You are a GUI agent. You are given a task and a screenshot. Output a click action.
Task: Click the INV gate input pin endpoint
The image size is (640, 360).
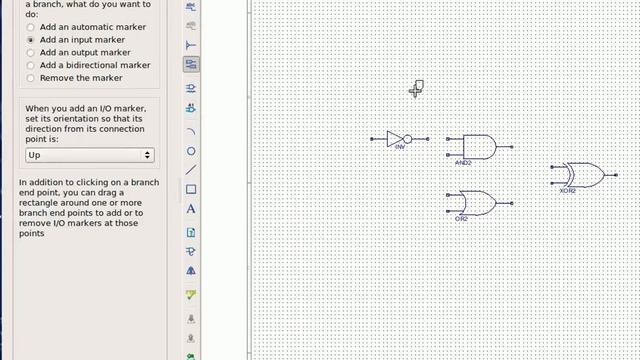point(371,139)
